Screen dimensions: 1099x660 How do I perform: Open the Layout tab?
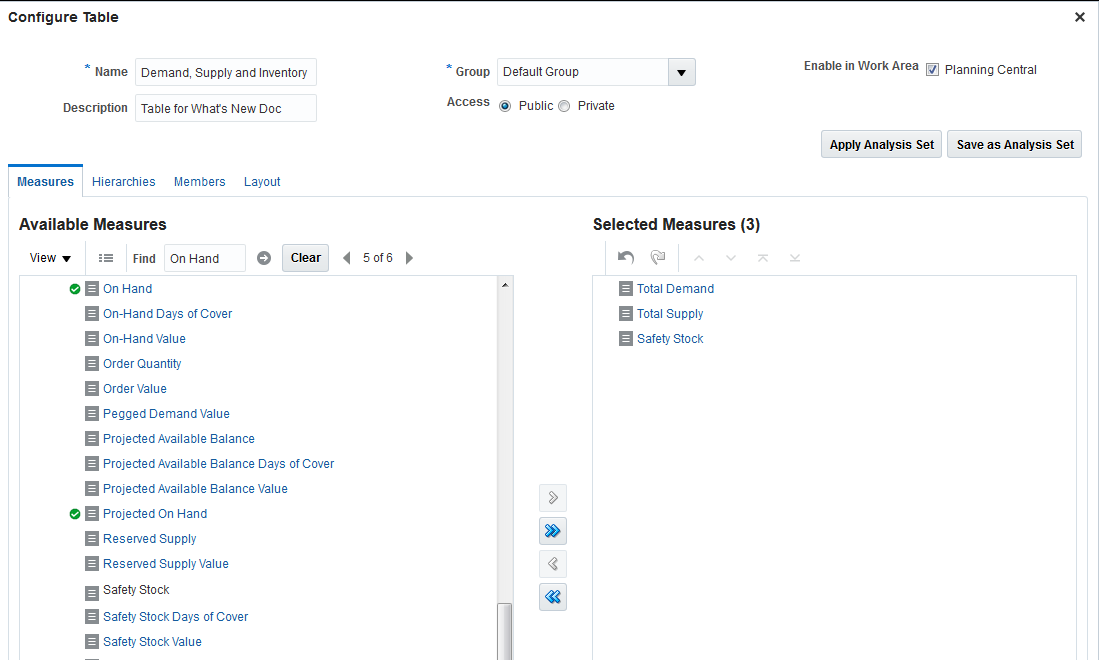(262, 182)
